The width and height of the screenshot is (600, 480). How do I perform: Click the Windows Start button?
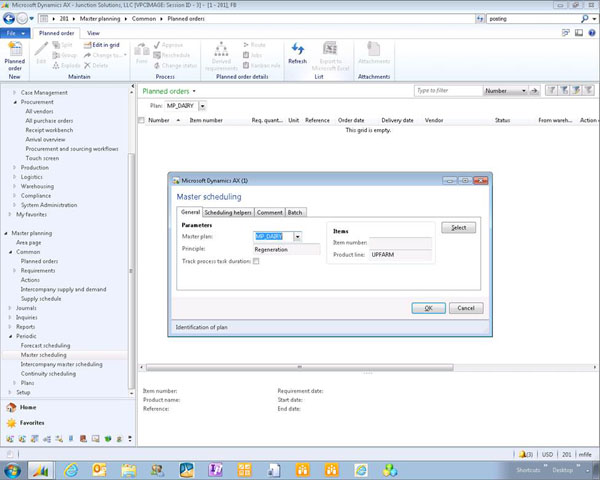pos(12,470)
